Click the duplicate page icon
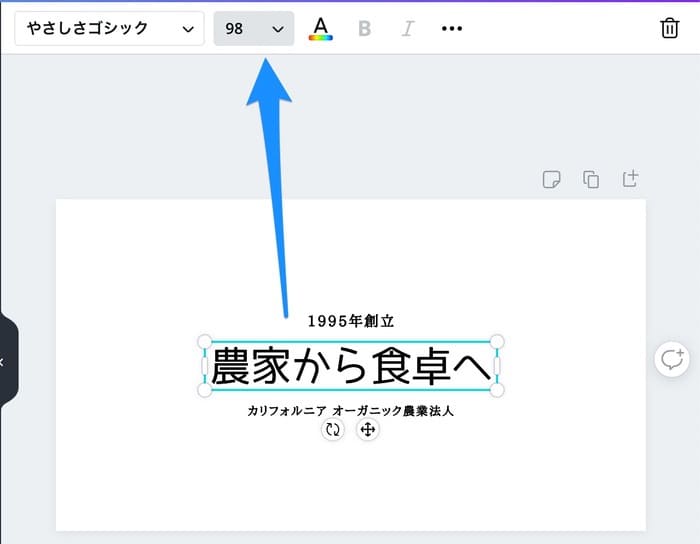Screen dimensions: 700x544 [x=591, y=180]
